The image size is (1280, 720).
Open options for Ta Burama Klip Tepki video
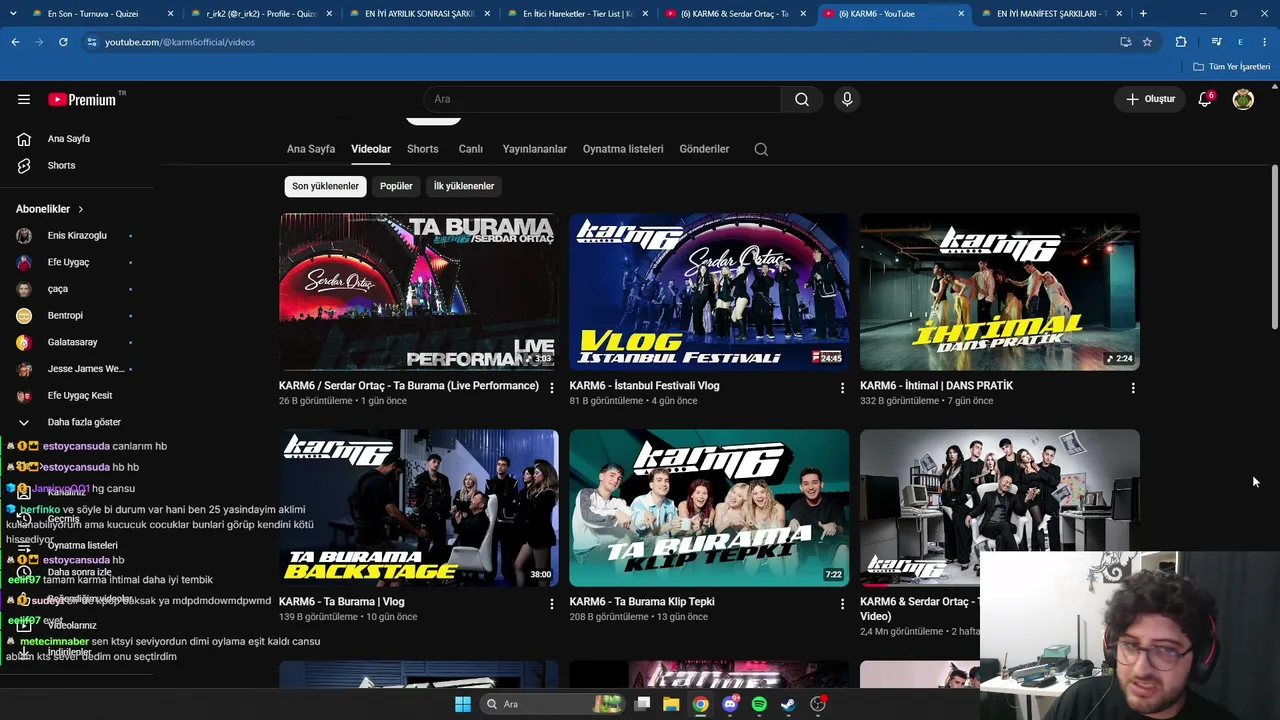point(842,604)
